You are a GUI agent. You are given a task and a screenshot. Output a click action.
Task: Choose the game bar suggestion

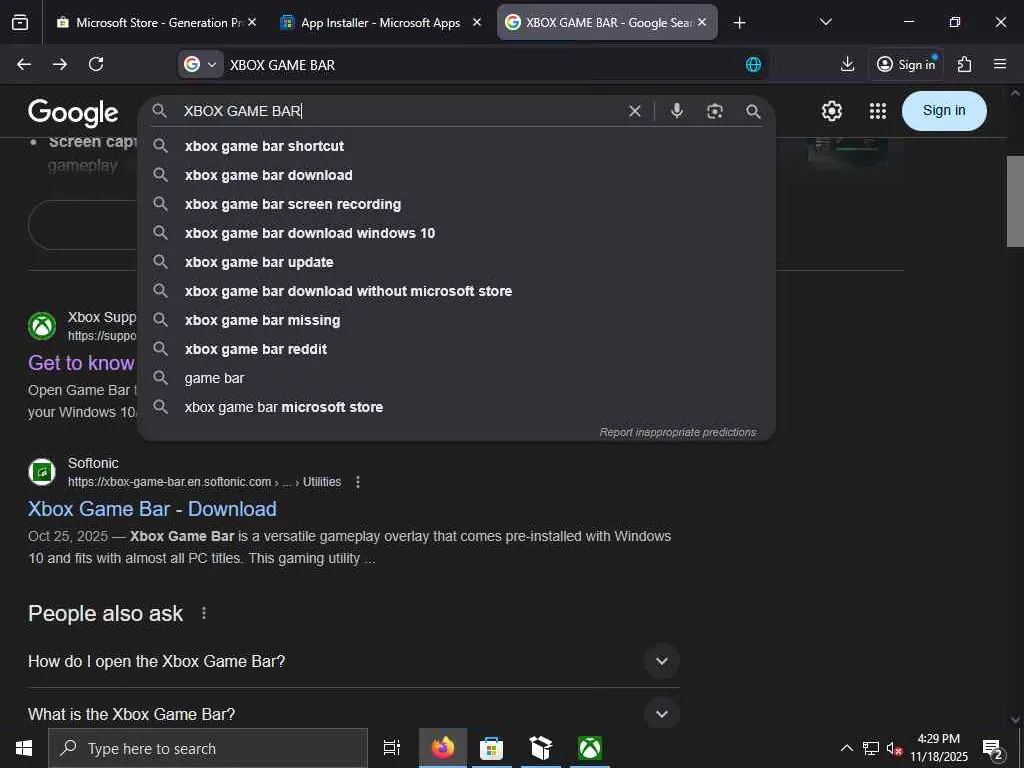point(456,378)
